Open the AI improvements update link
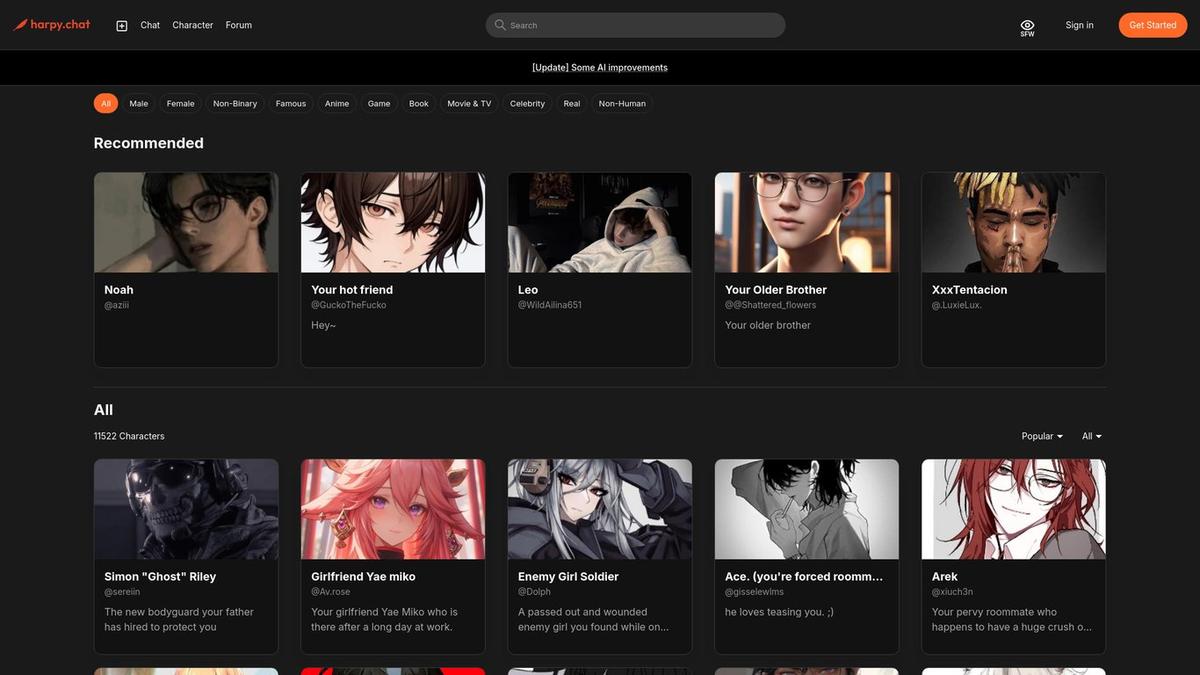The width and height of the screenshot is (1200, 675). pos(600,68)
